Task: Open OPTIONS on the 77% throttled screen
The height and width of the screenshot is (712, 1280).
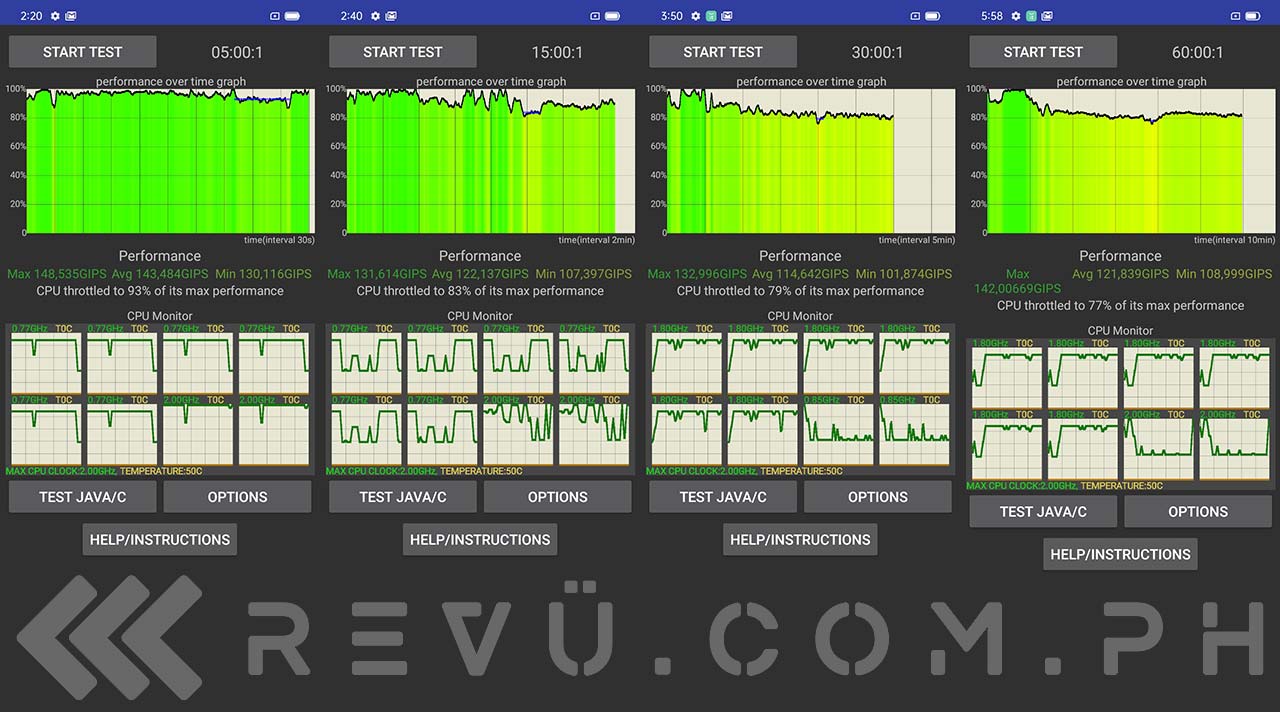Action: click(x=1198, y=511)
